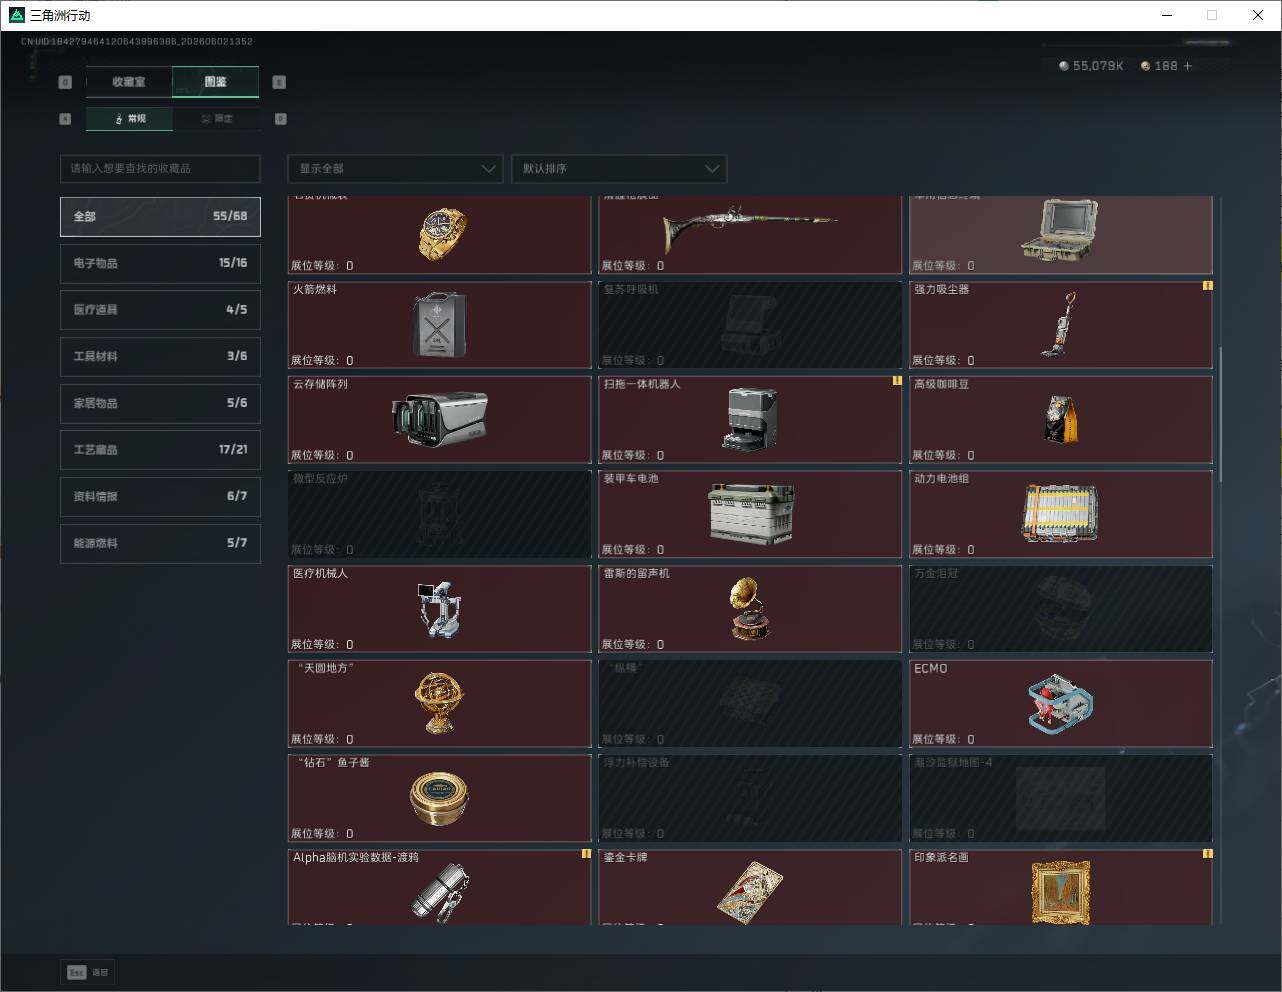The height and width of the screenshot is (992, 1282).
Task: Select the 鎏金卡牌 card icon
Action: [750, 892]
